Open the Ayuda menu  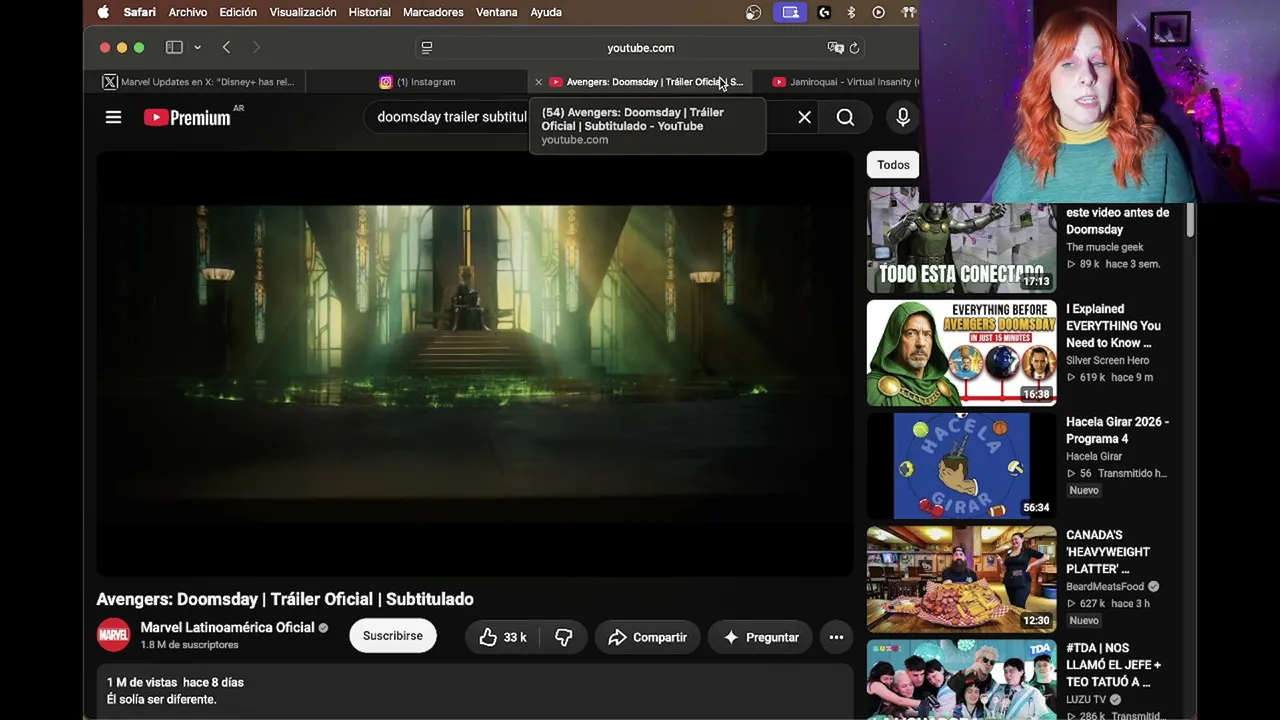tap(546, 12)
